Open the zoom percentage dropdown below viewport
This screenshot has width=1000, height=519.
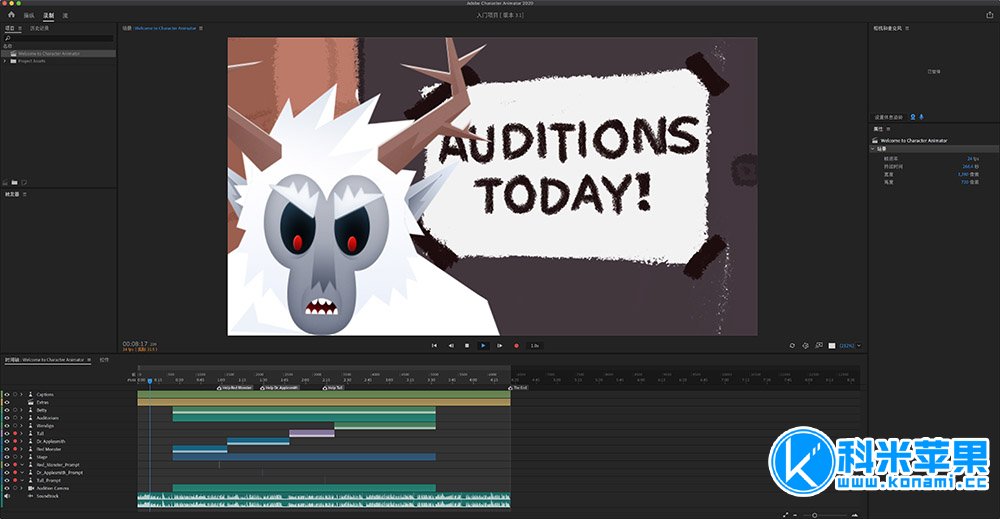[x=850, y=346]
